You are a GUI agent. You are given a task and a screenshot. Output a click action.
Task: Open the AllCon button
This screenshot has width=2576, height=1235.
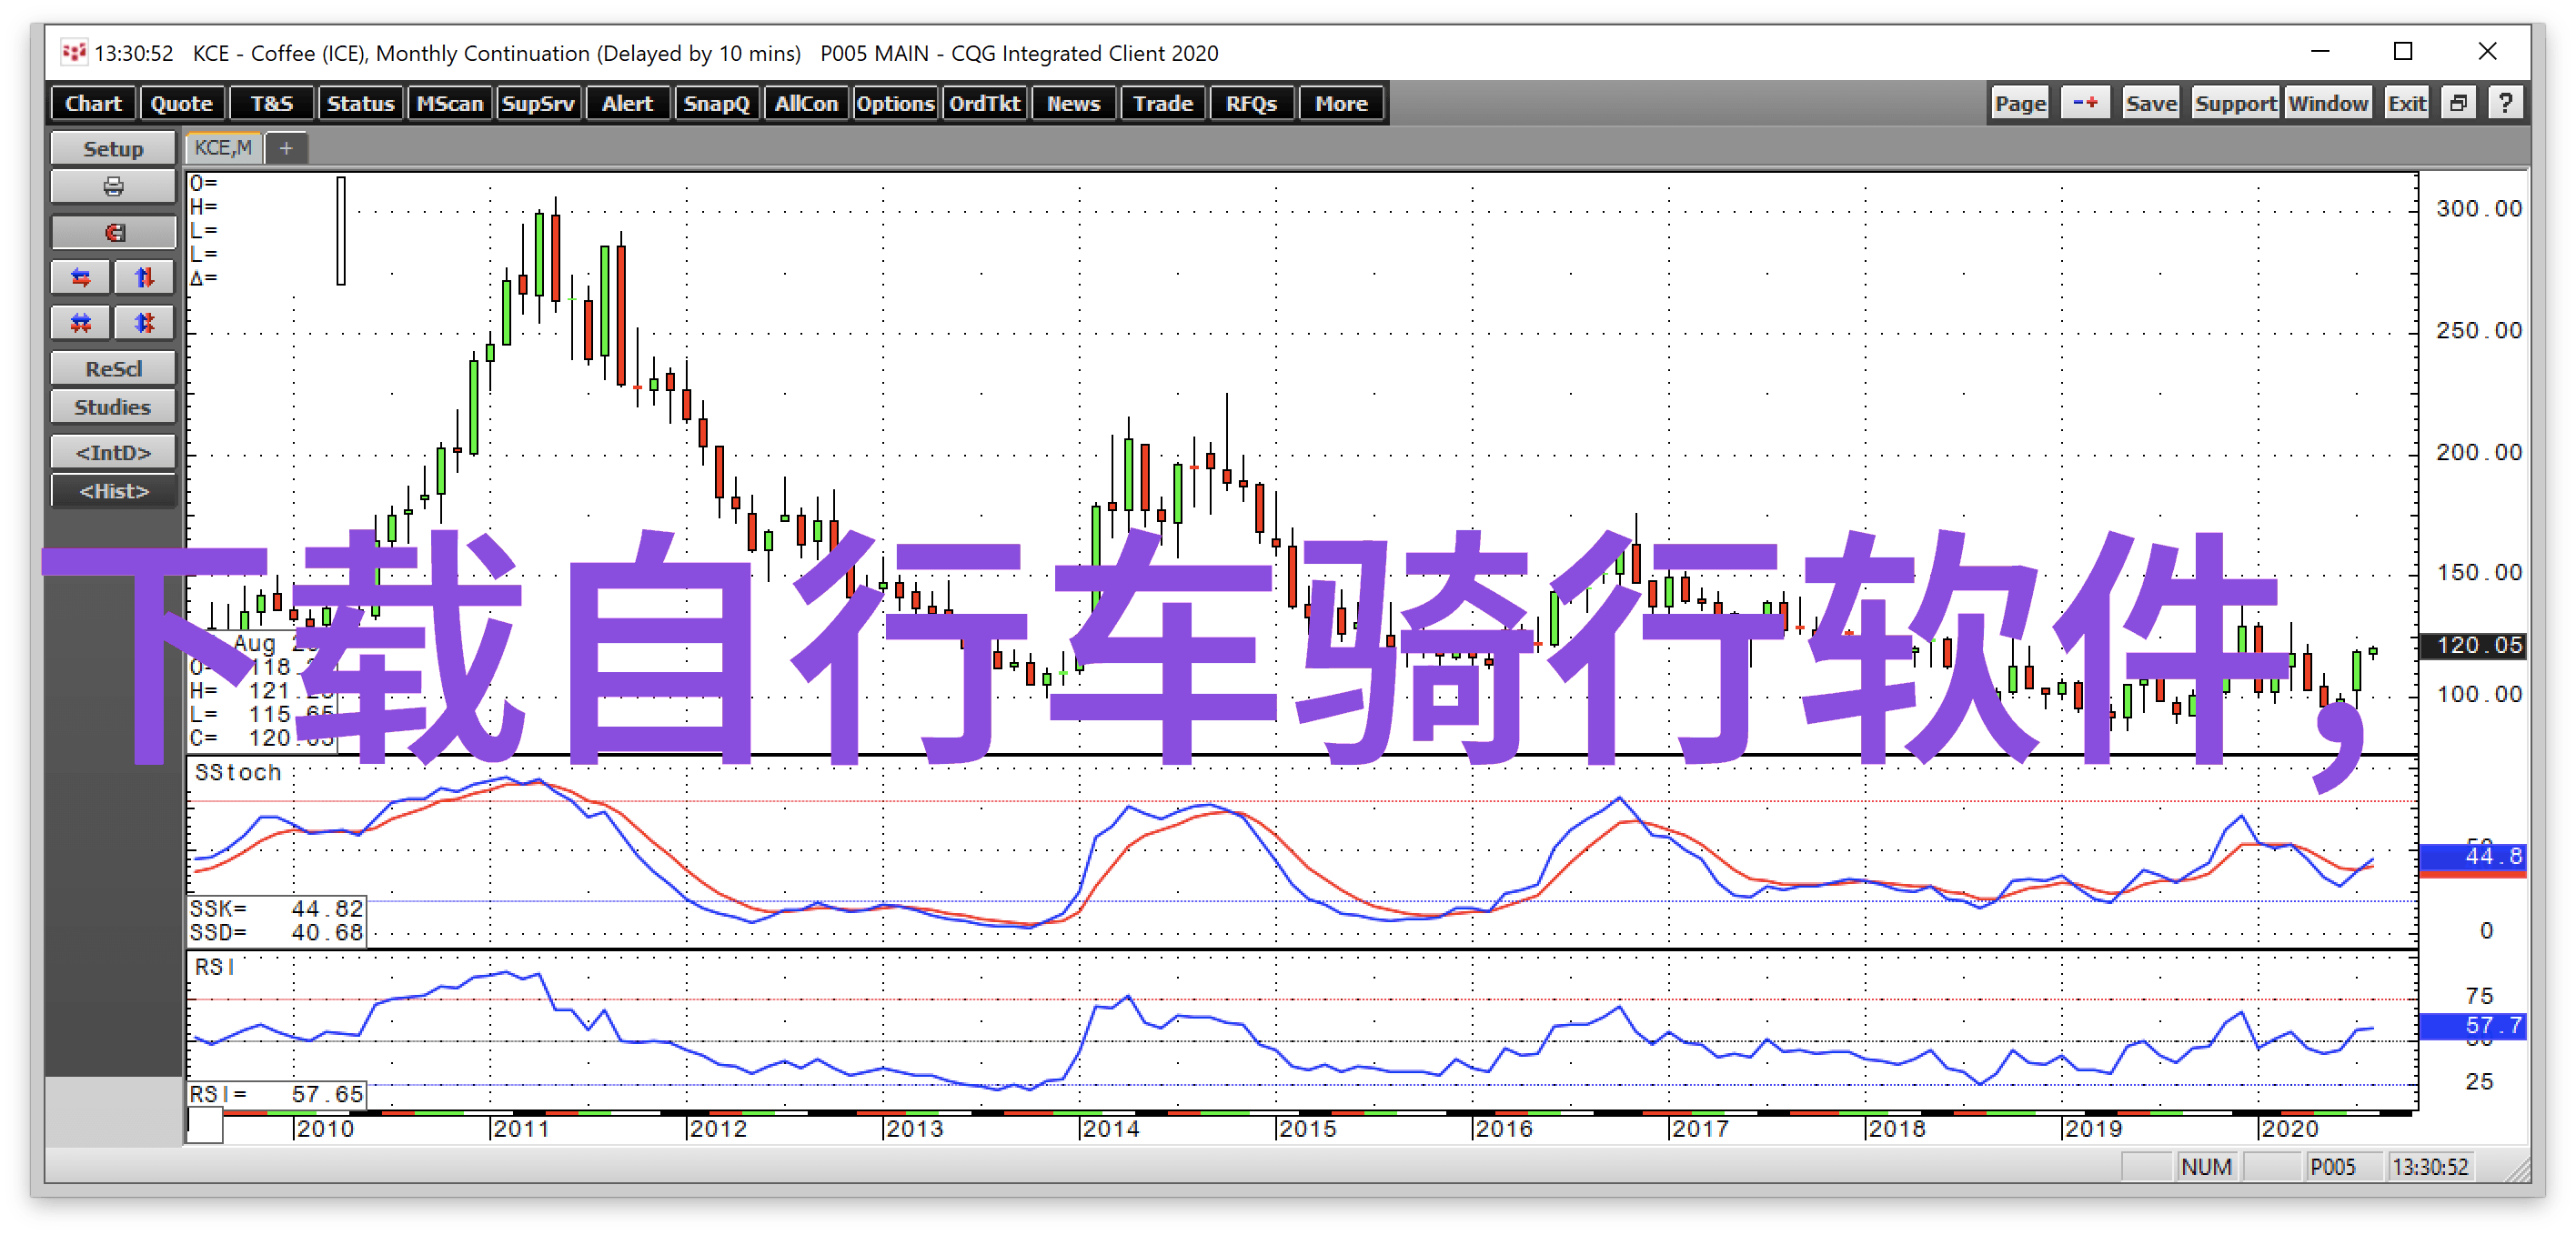(x=806, y=103)
